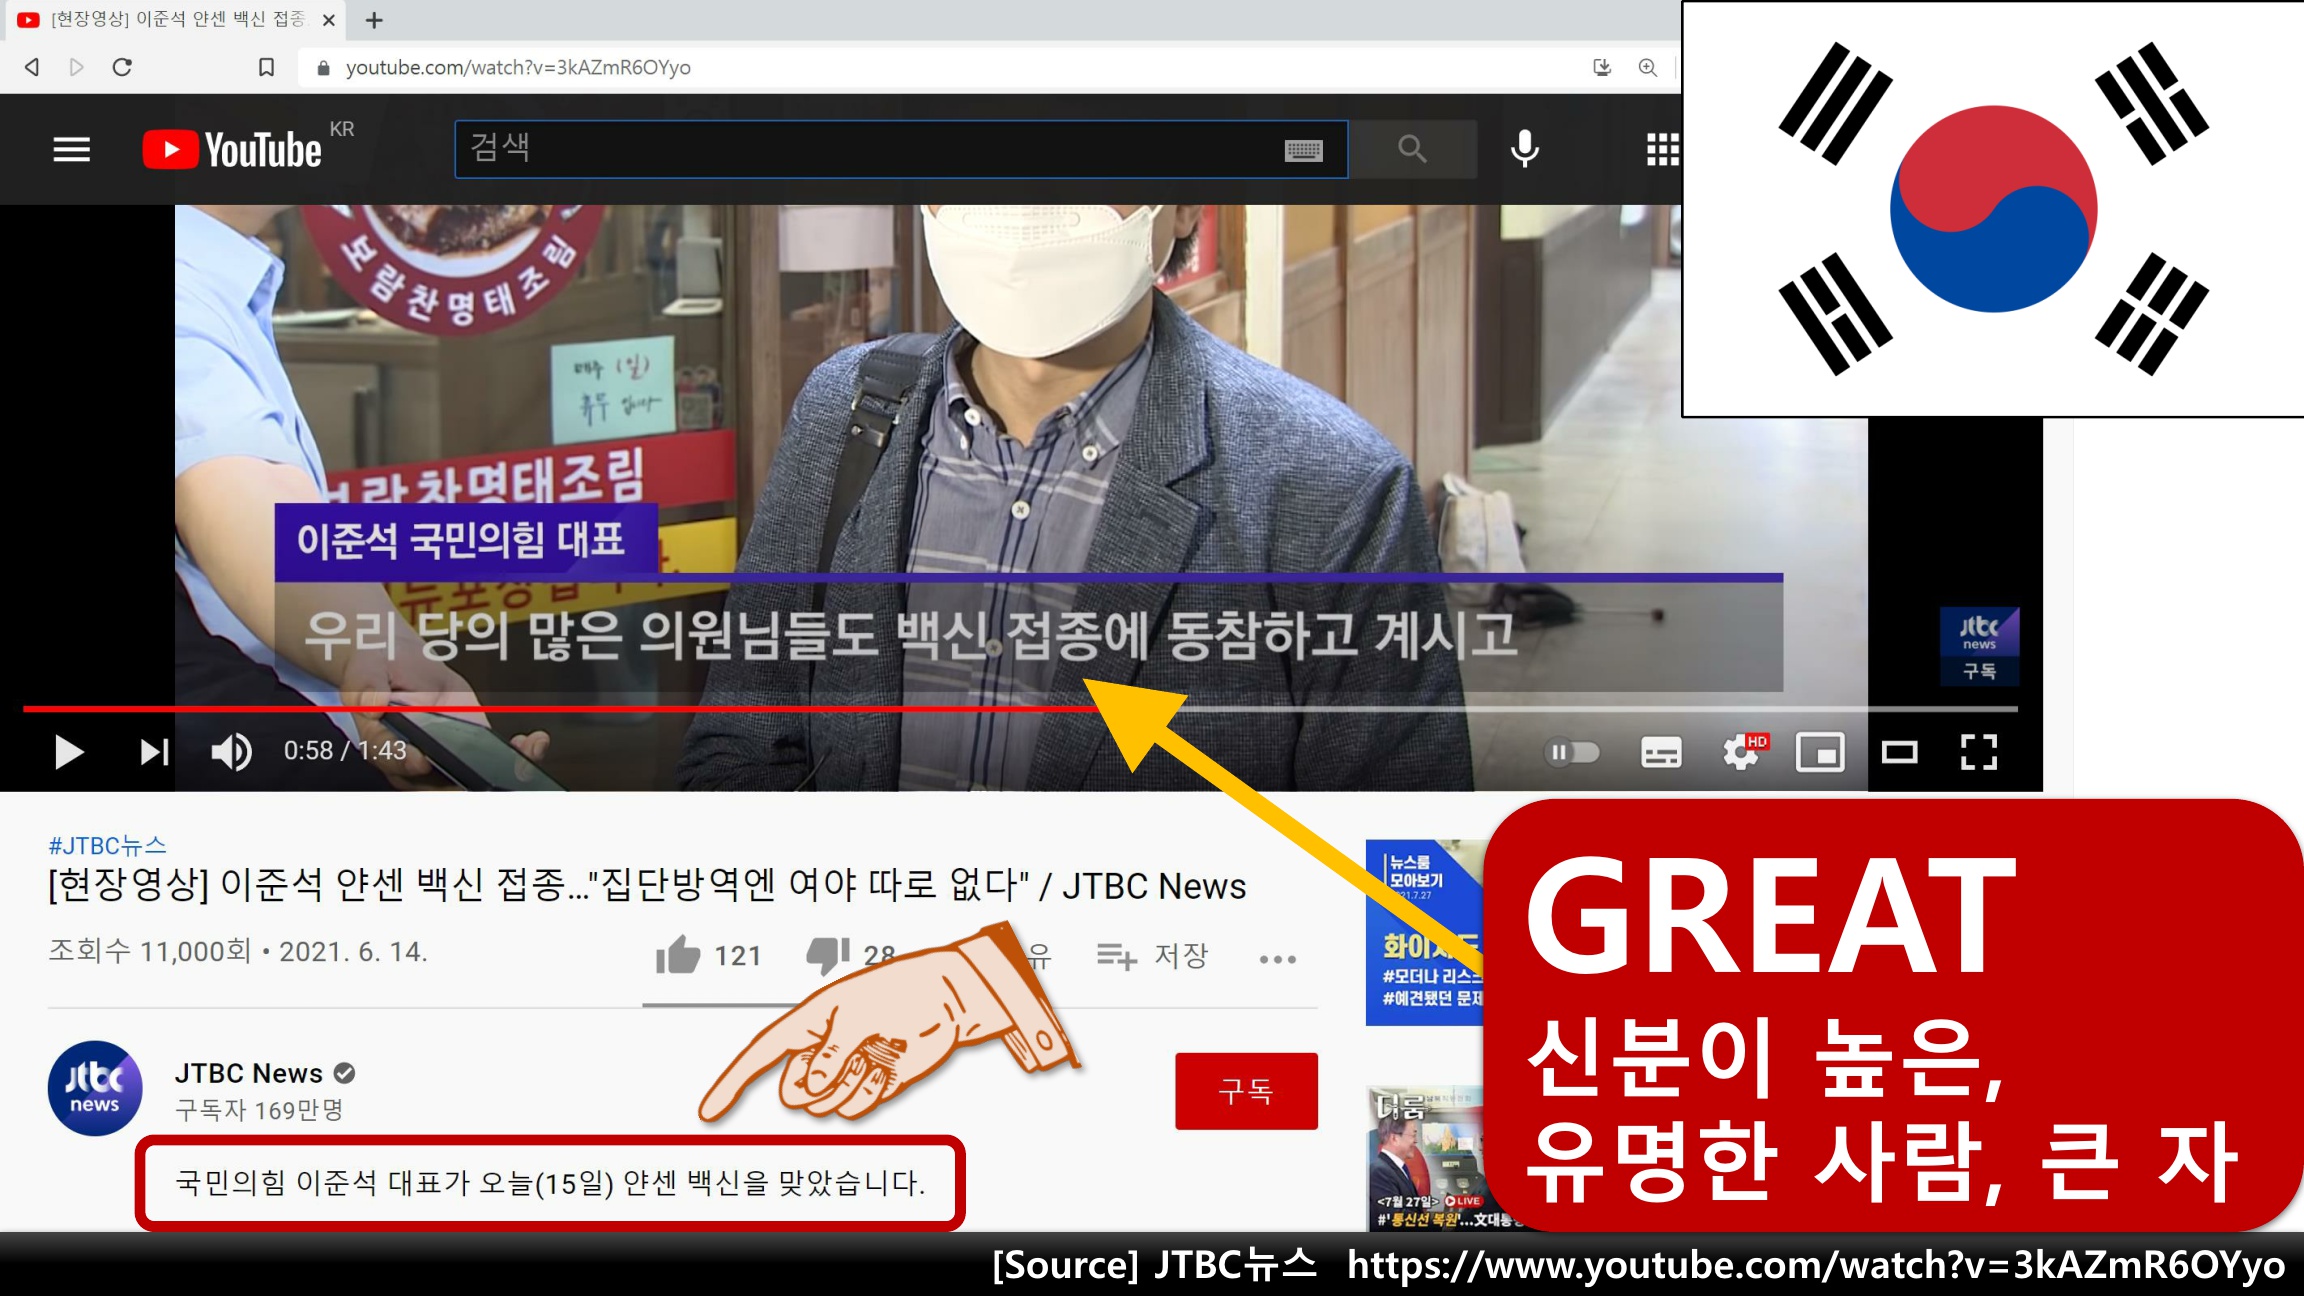Open the 뉴스룸 모아보기 suggested video thumbnail
2304x1296 pixels.
point(1424,932)
